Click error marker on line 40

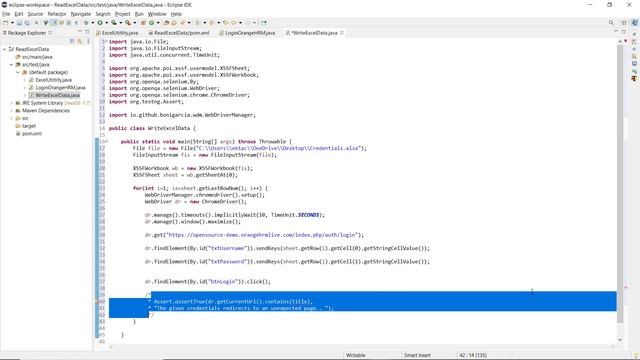pyautogui.click(x=97, y=302)
